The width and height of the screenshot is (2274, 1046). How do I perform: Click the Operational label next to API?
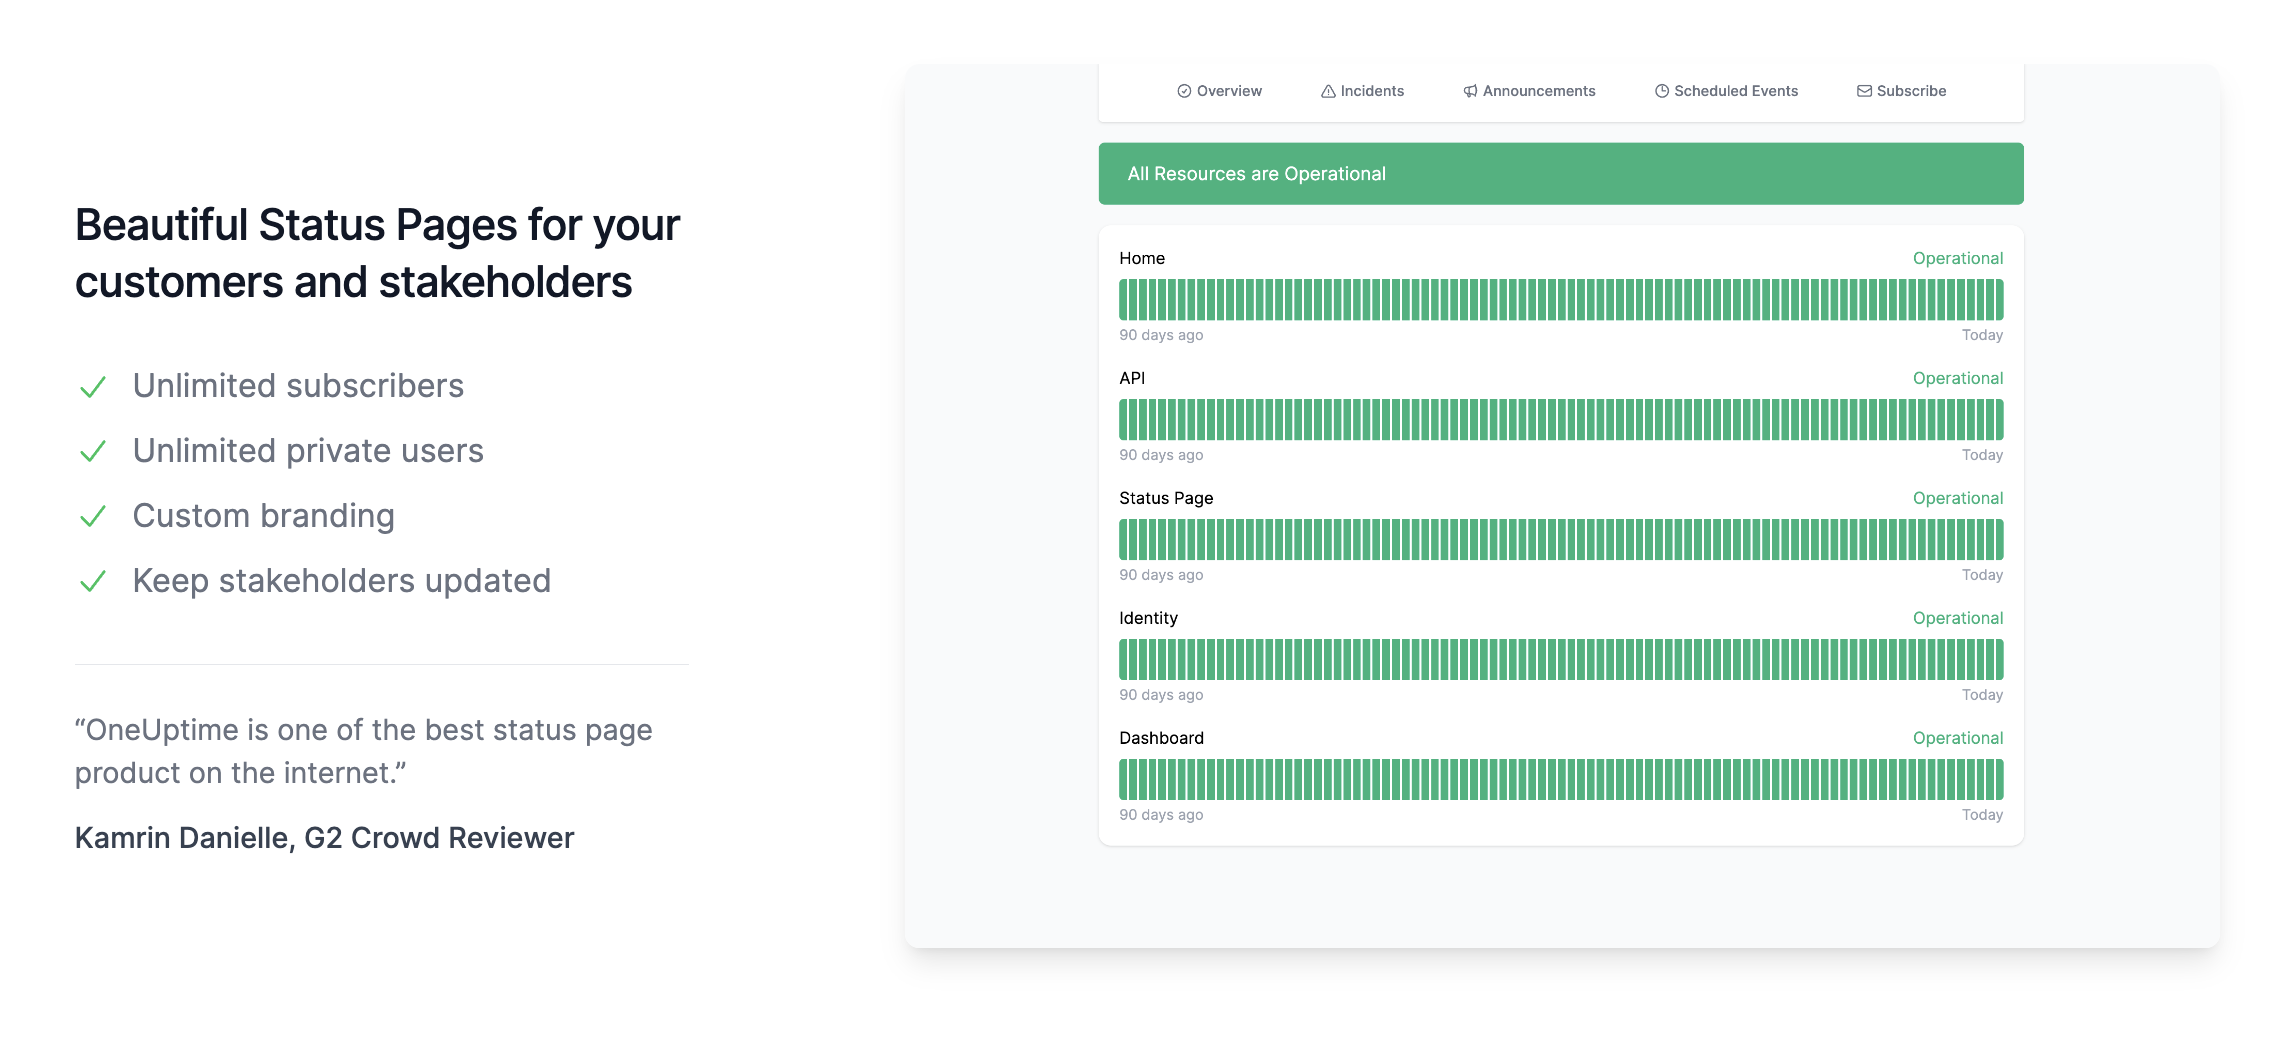[x=1956, y=378]
